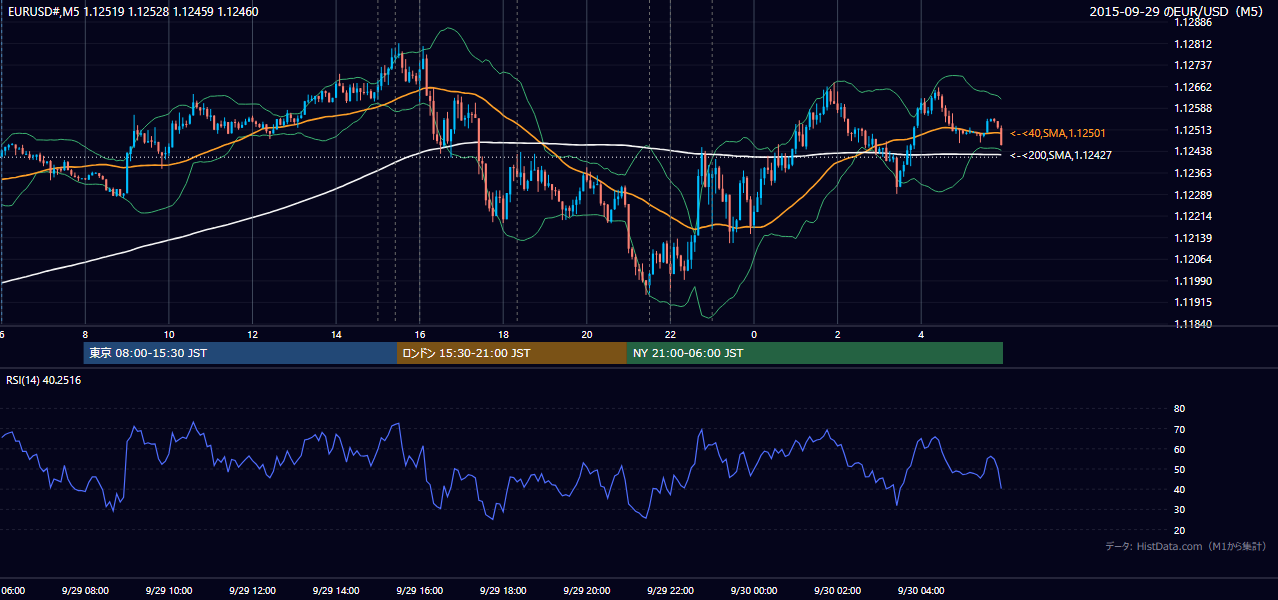Click hour marker 0 under price chart
This screenshot has width=1278, height=600.
(x=754, y=334)
